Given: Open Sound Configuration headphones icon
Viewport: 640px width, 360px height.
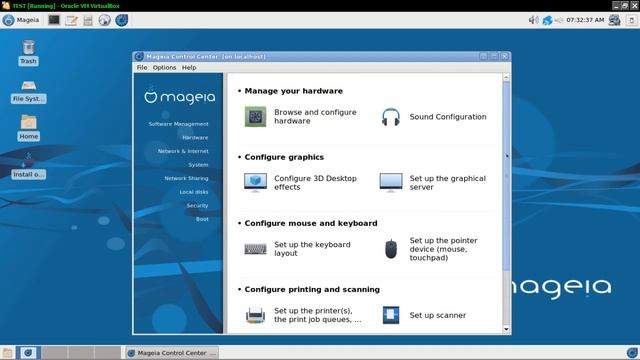Looking at the screenshot, I should pyautogui.click(x=391, y=117).
